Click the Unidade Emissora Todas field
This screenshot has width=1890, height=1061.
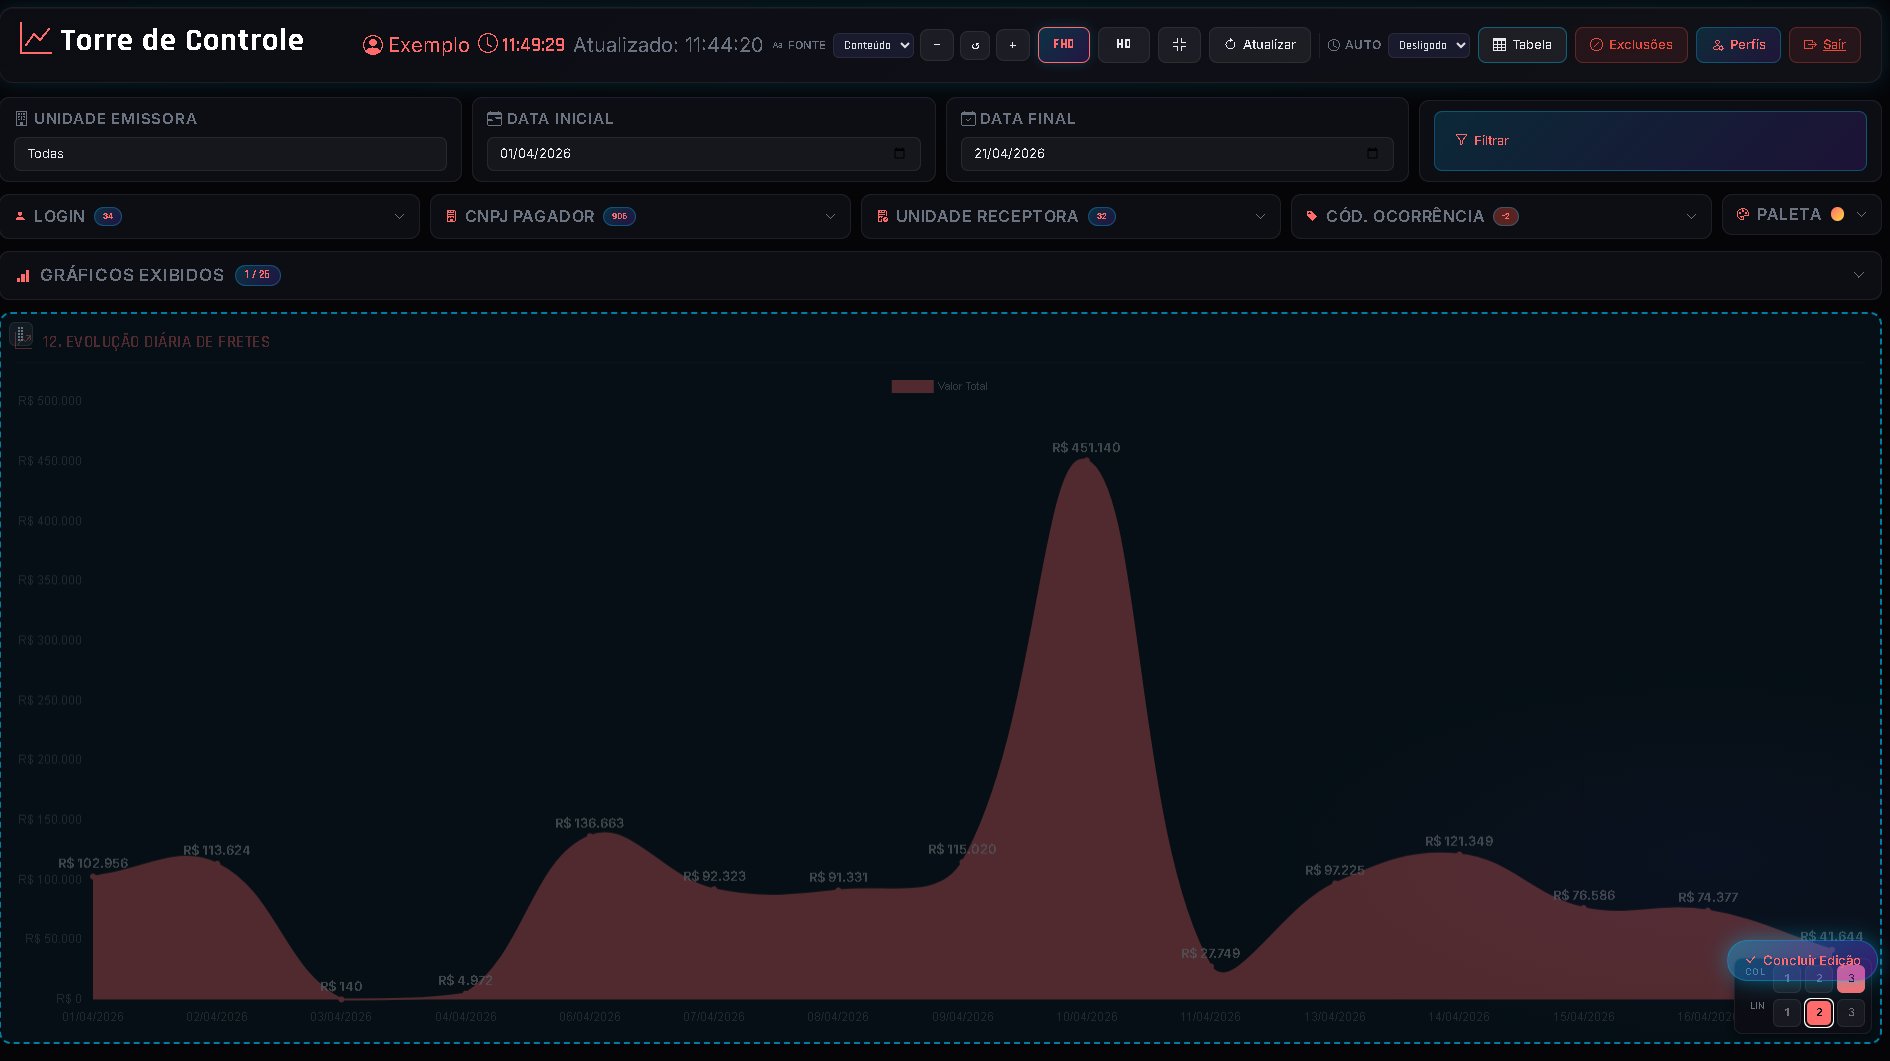coord(230,154)
